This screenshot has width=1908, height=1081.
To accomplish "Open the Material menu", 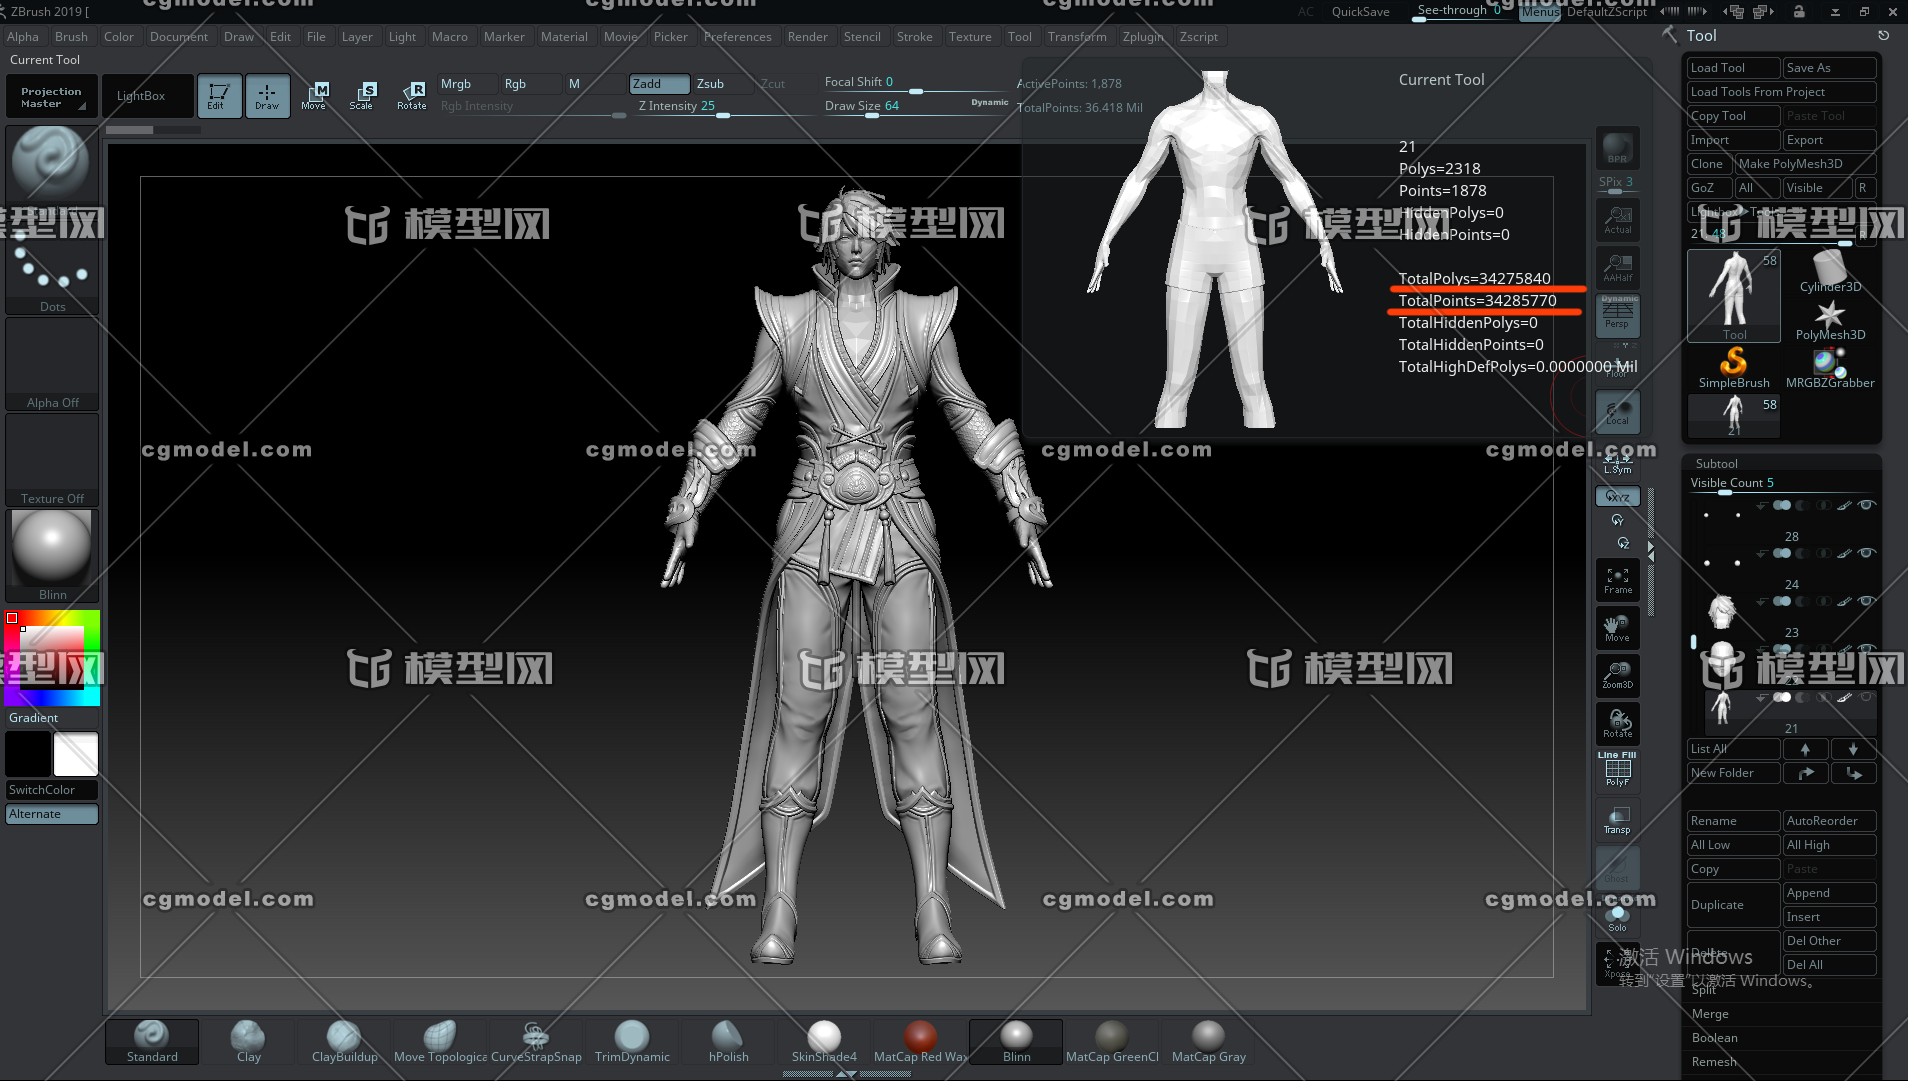I will [564, 37].
